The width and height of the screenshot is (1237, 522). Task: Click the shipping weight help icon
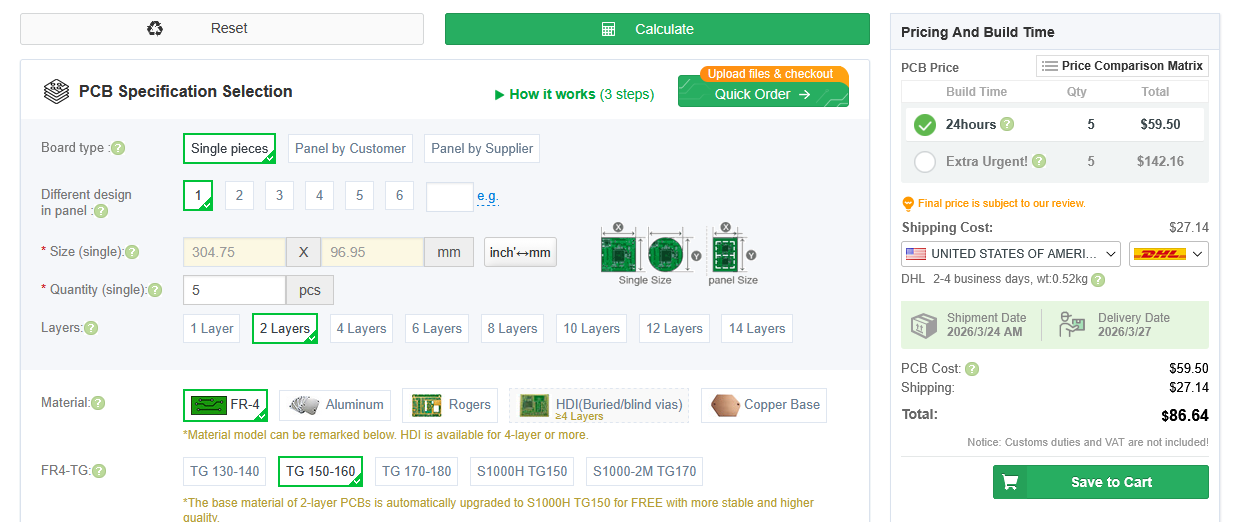tap(1098, 280)
